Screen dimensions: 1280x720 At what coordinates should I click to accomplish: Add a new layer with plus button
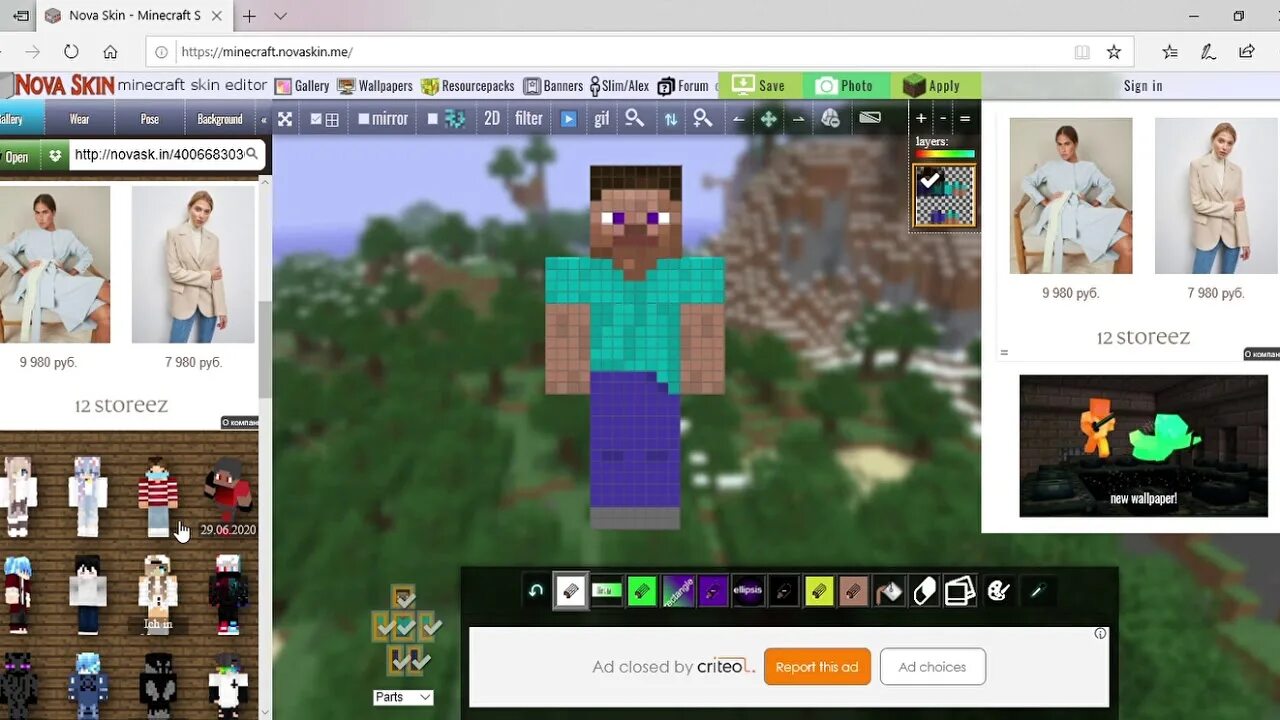tap(921, 118)
